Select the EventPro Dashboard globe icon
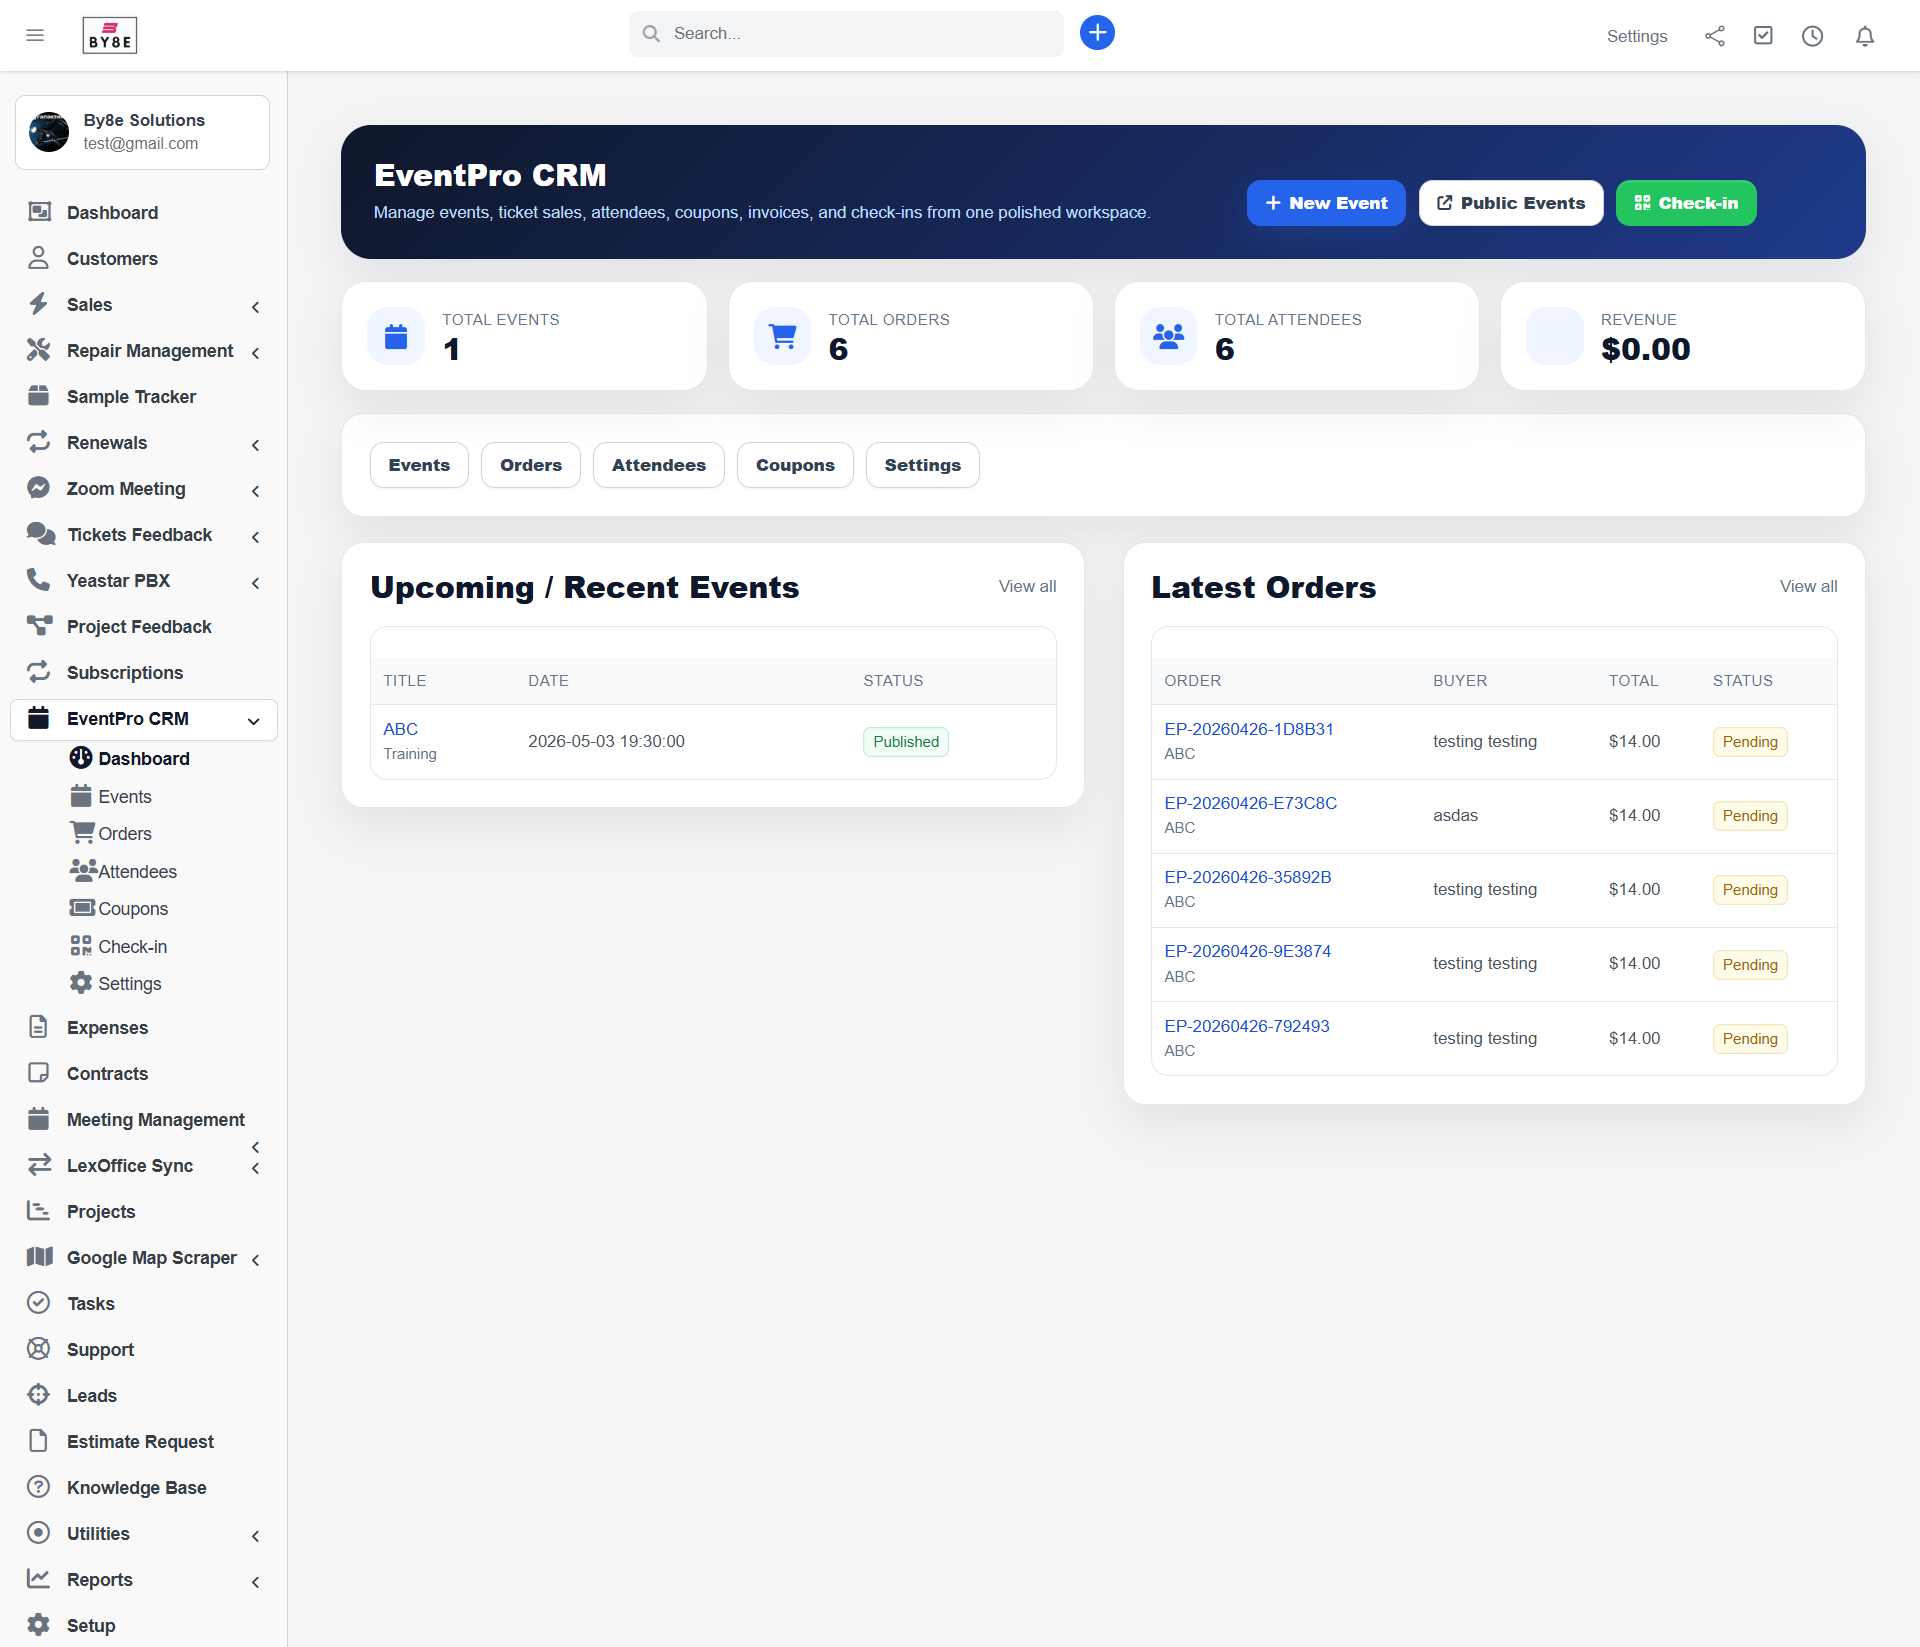Viewport: 1920px width, 1647px height. (x=82, y=758)
